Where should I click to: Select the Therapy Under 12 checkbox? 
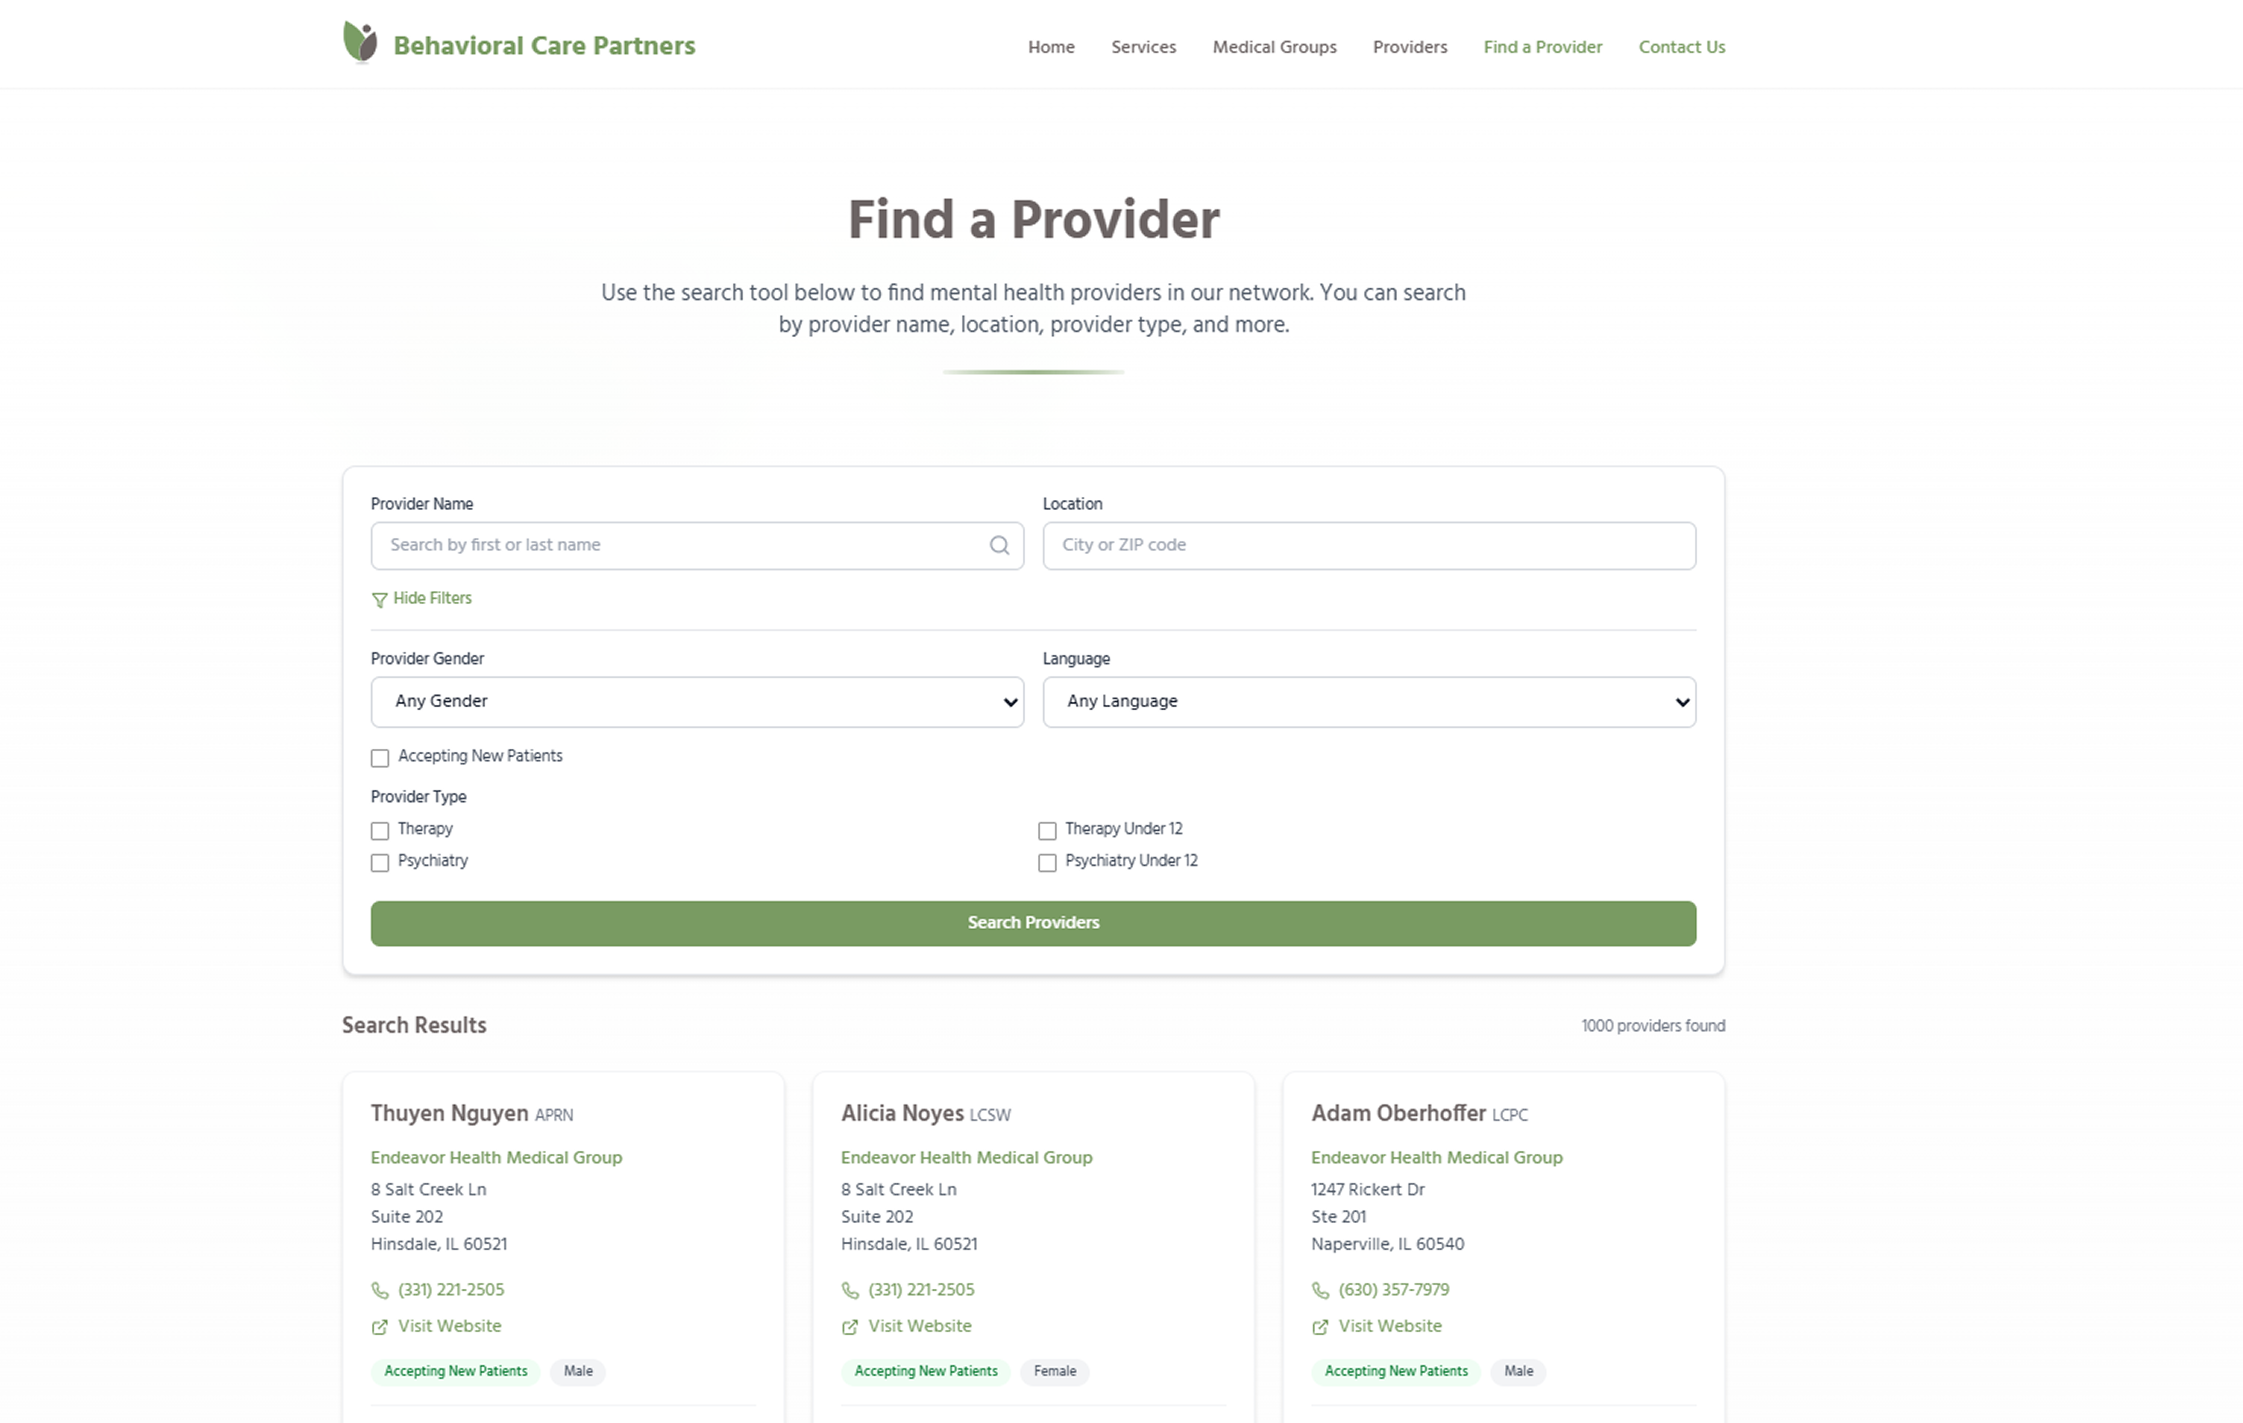click(1047, 831)
